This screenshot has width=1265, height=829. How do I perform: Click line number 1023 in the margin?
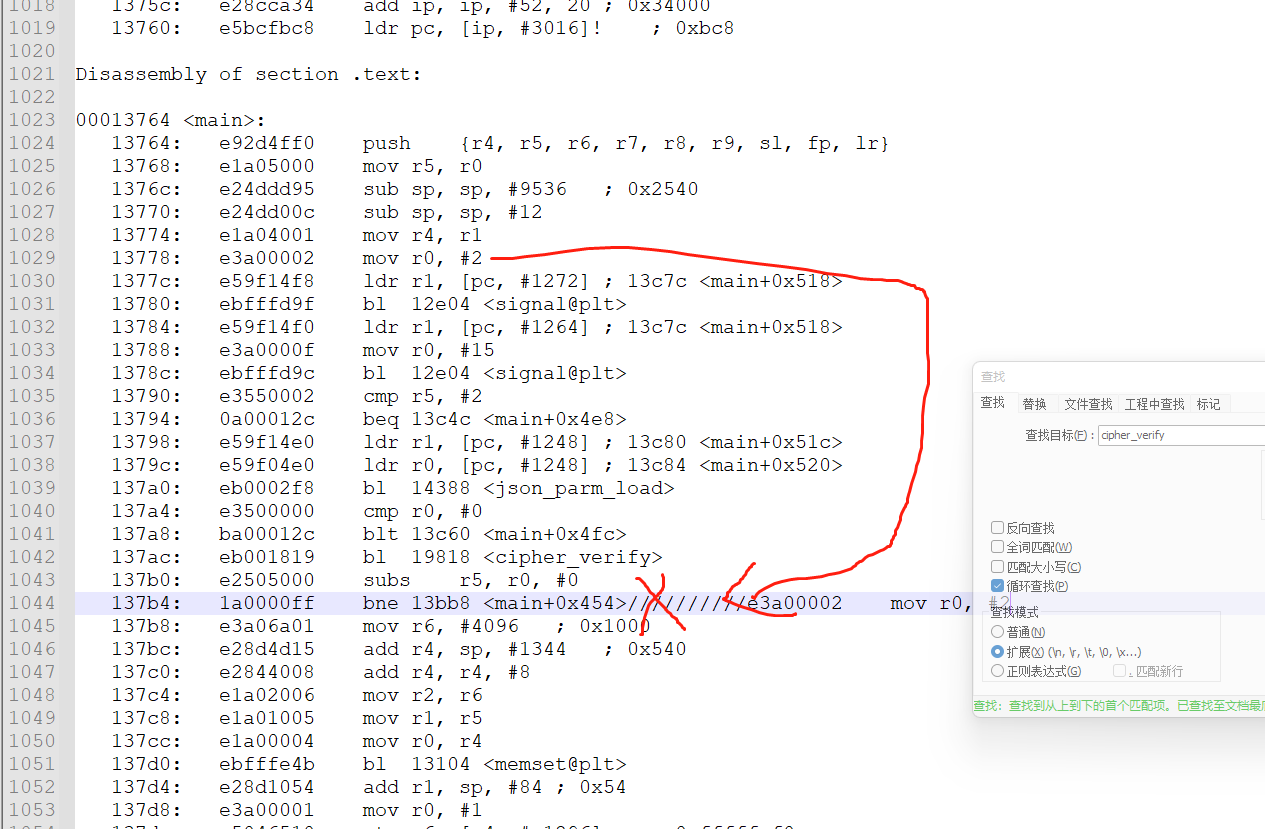32,120
